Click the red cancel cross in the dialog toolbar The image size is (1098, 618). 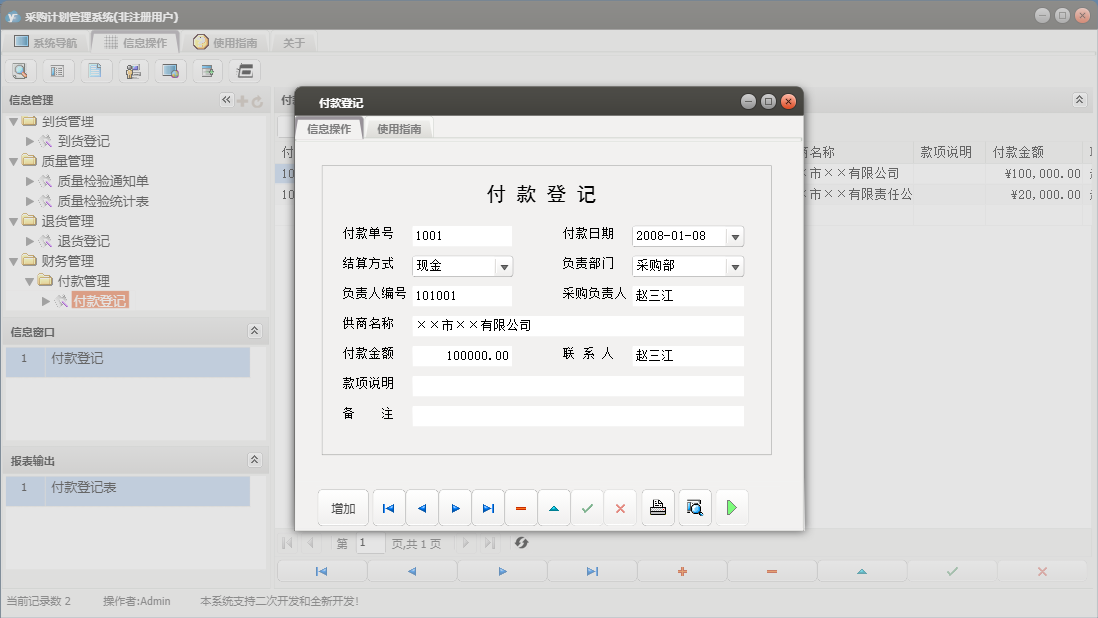[x=620, y=507]
